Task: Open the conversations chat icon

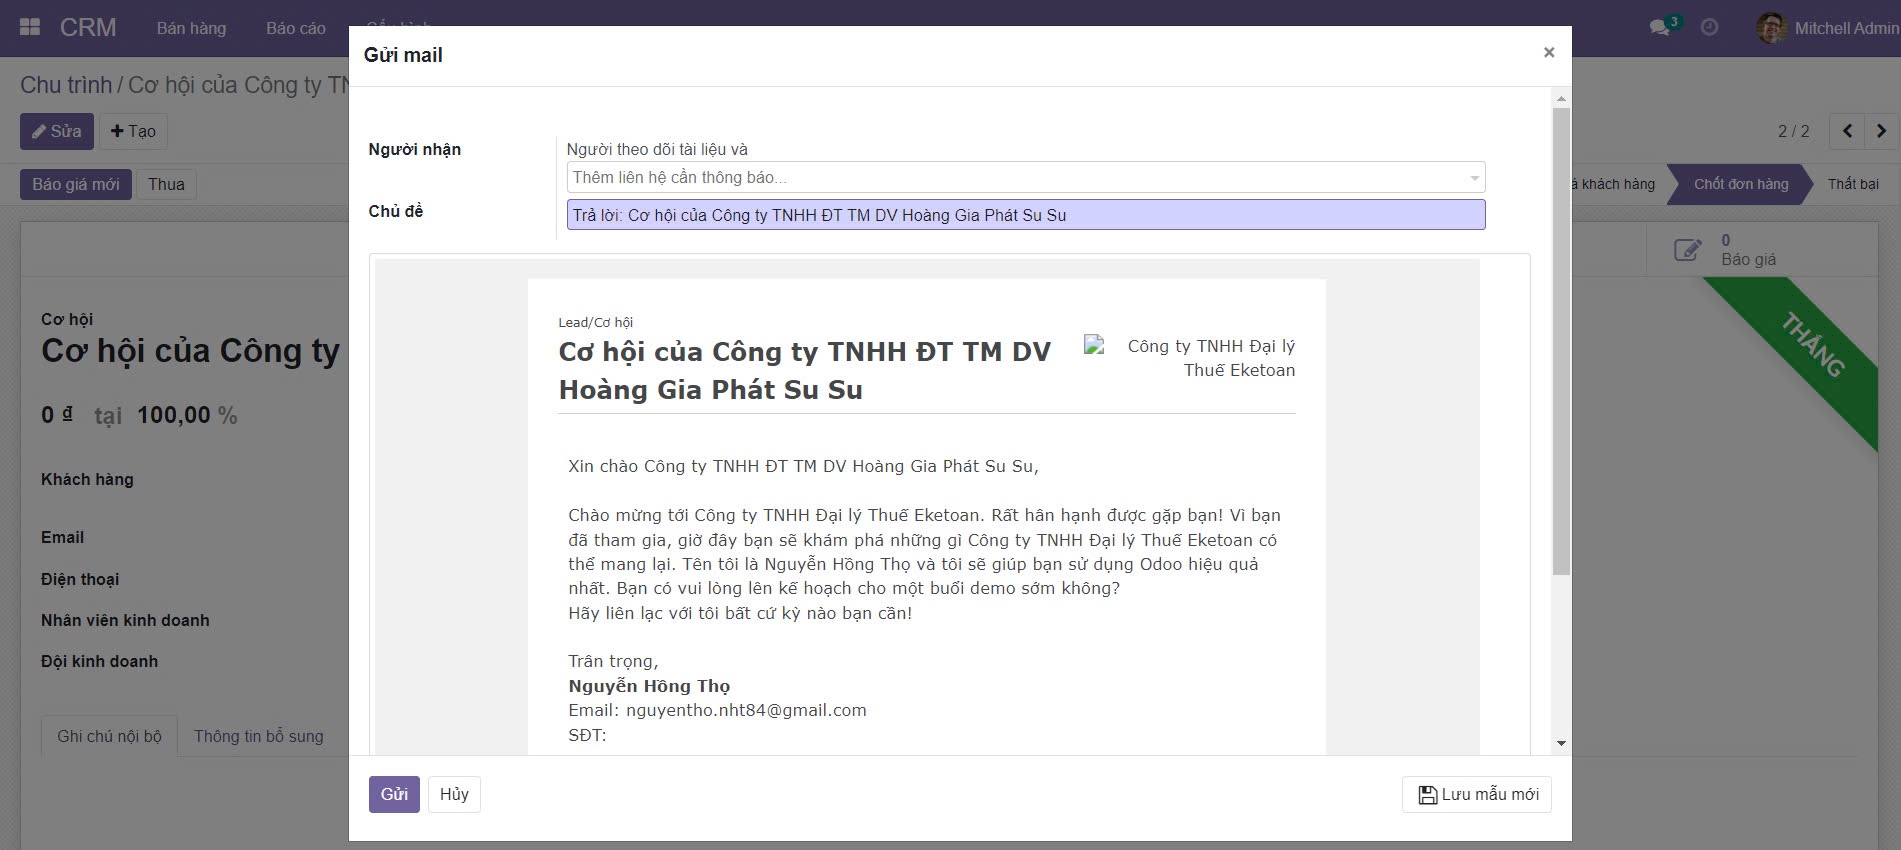Action: (1660, 28)
